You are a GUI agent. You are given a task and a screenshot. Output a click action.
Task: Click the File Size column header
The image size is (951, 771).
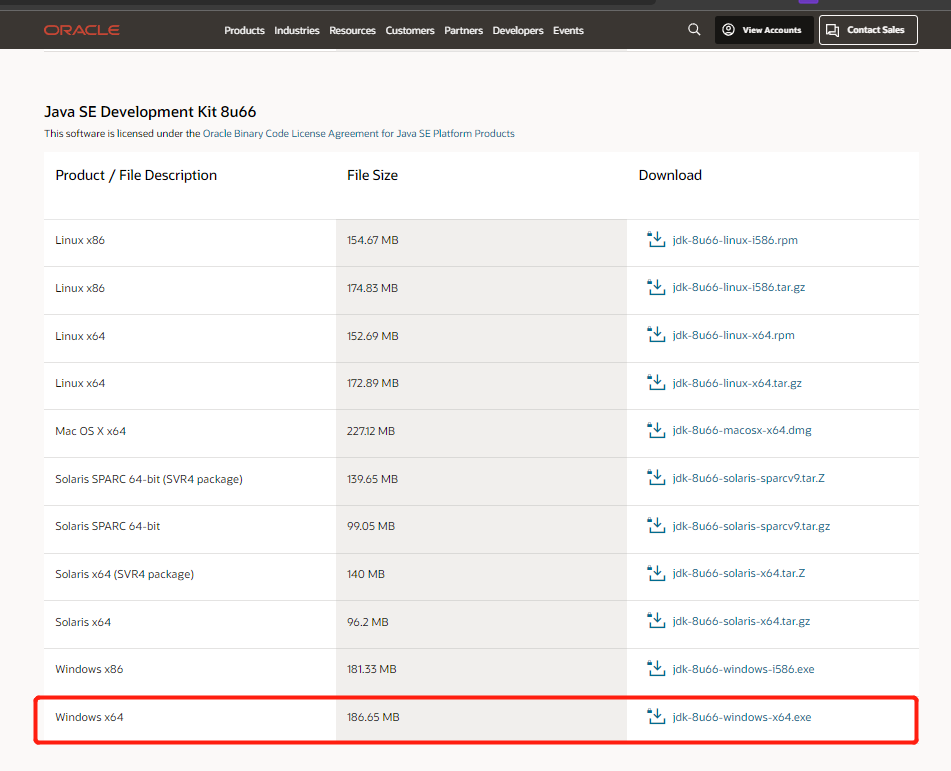click(x=372, y=175)
